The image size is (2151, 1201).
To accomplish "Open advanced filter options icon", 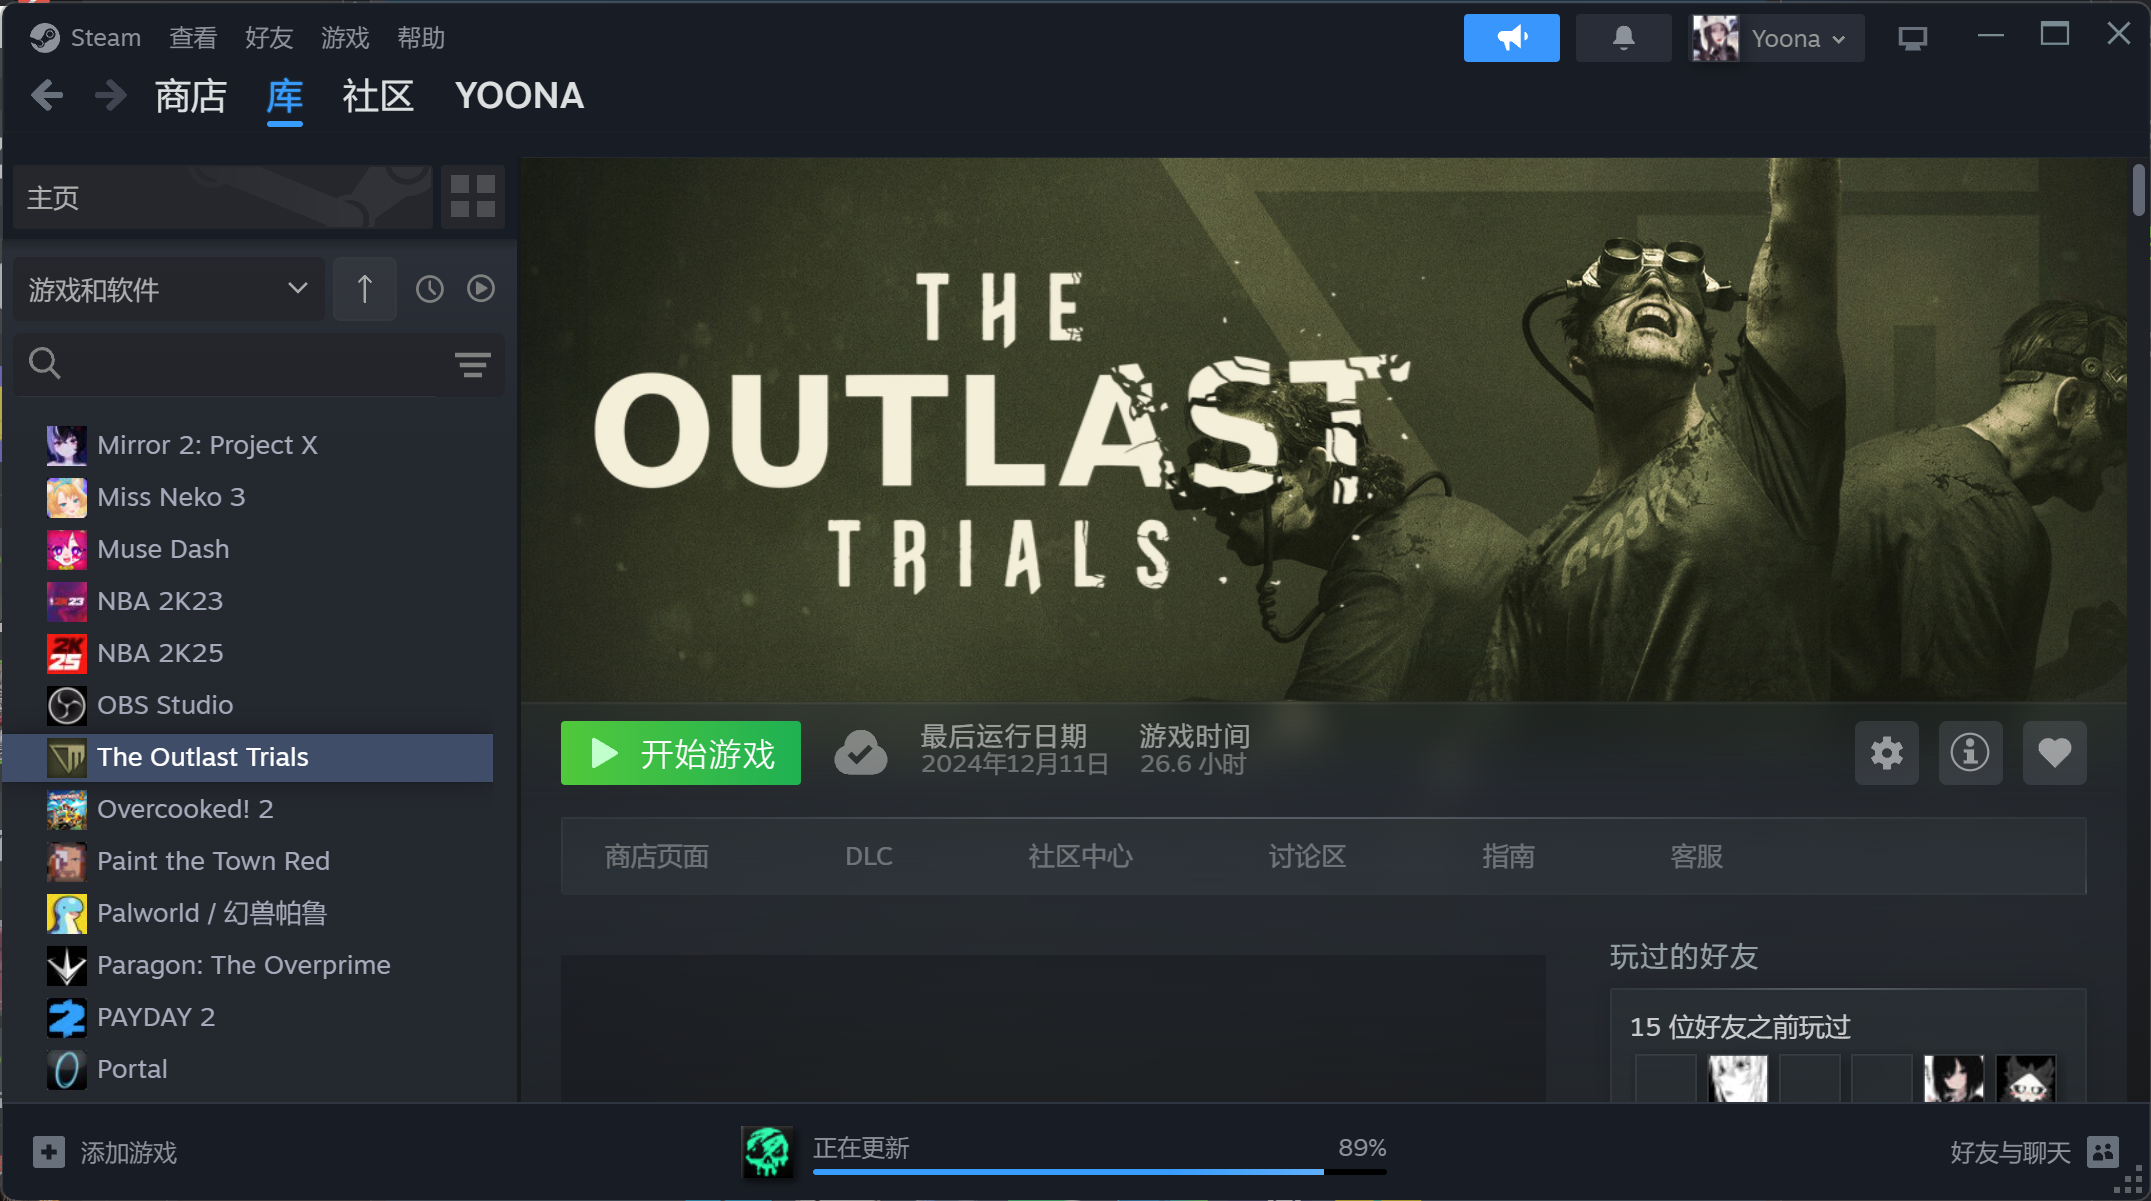I will 473,364.
